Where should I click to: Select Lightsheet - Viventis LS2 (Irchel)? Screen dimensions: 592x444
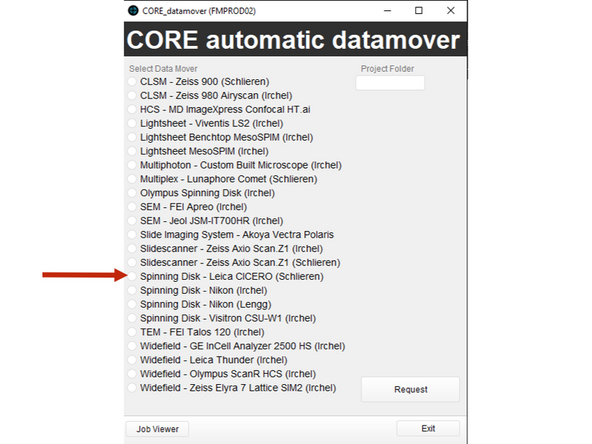132,123
